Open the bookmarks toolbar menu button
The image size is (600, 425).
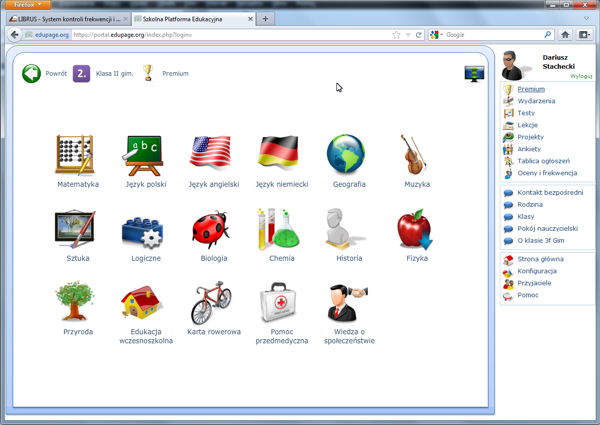(584, 35)
